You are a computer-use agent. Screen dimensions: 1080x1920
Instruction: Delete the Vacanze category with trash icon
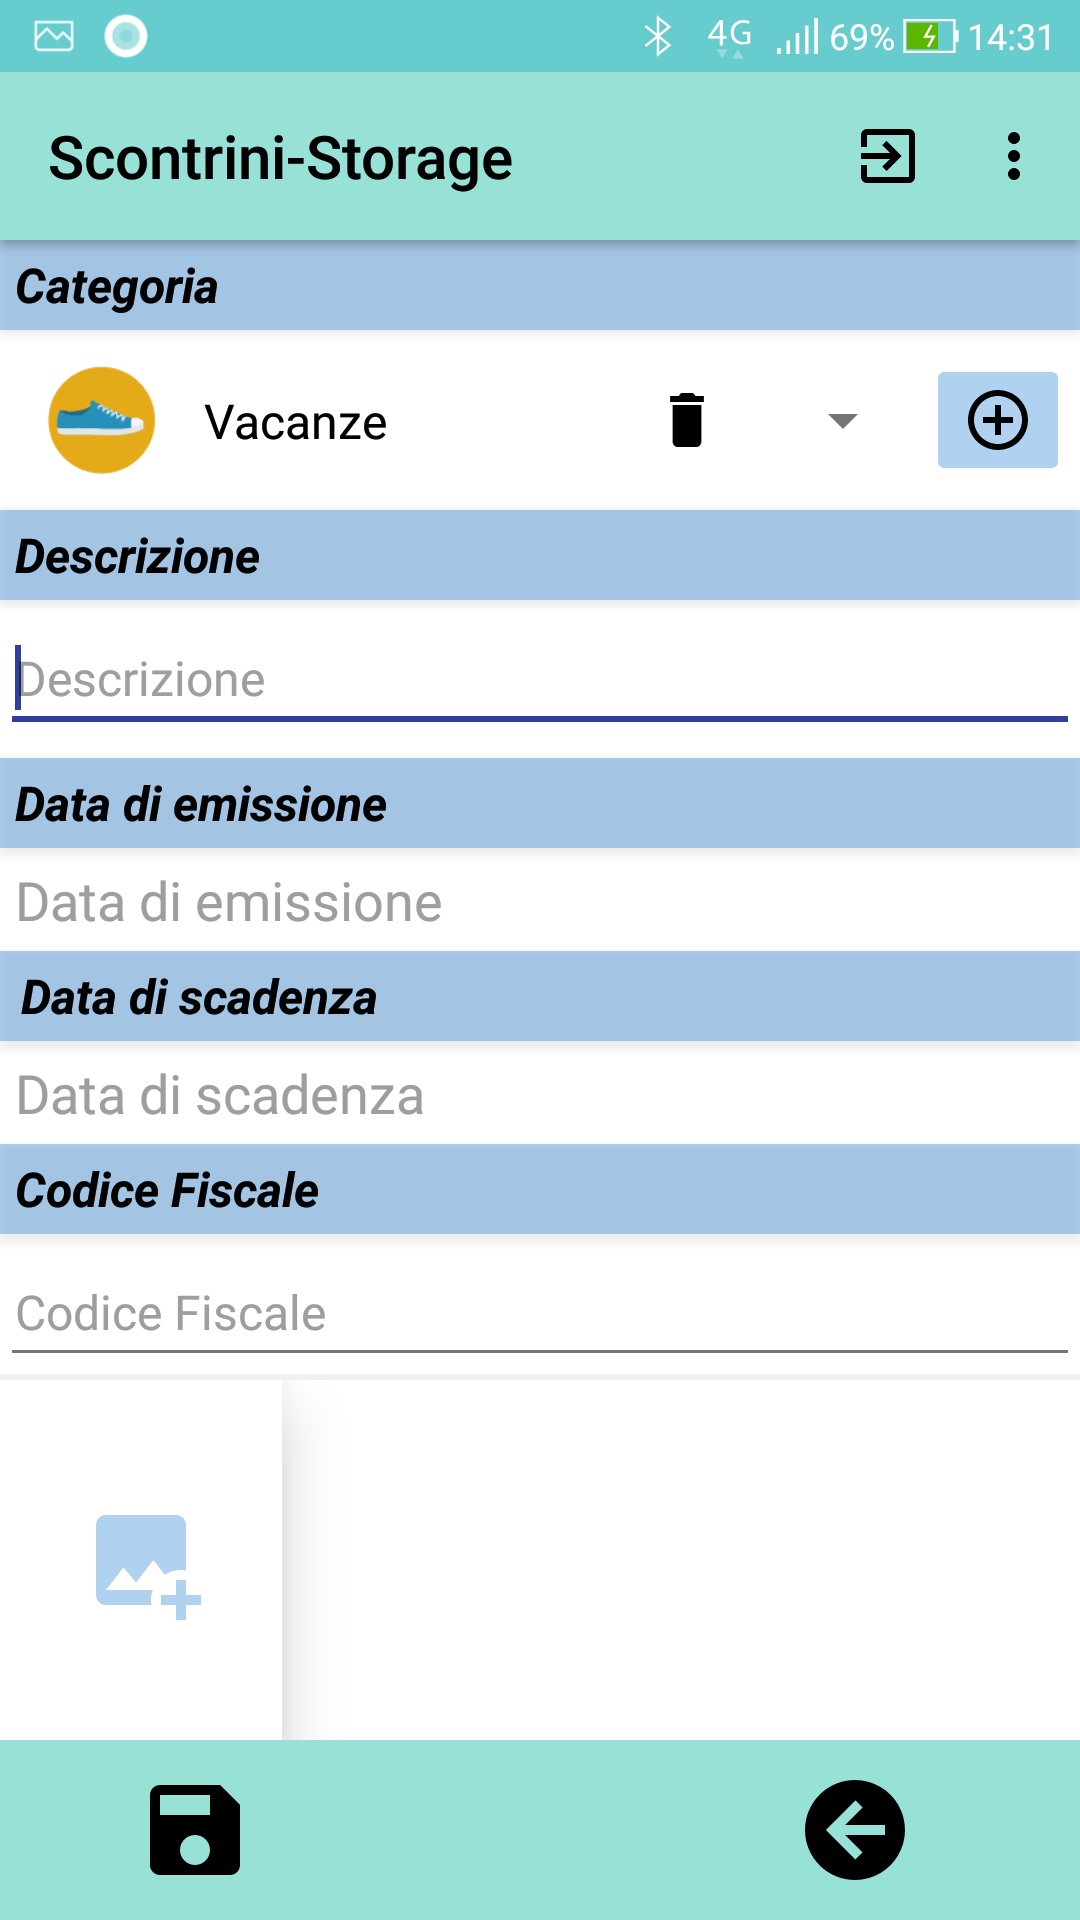687,420
